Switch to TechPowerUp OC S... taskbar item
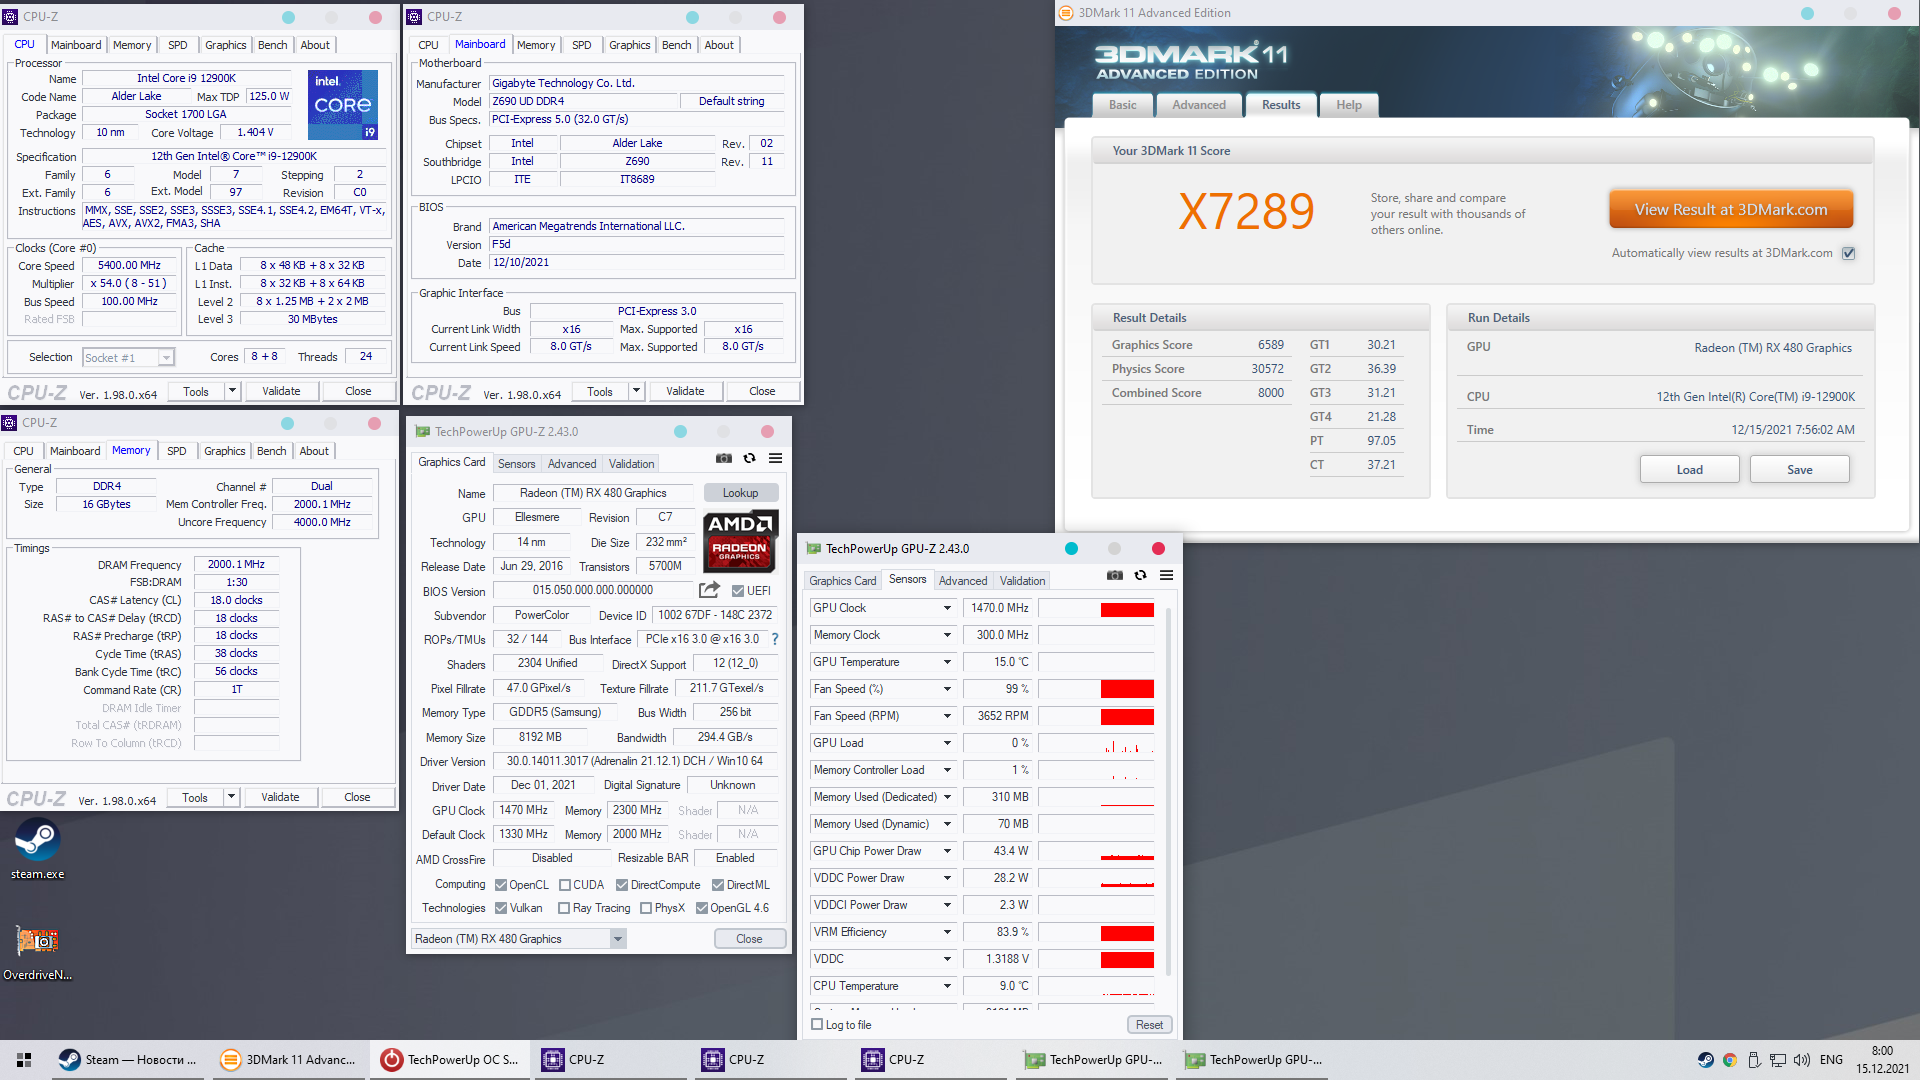 (x=449, y=1060)
